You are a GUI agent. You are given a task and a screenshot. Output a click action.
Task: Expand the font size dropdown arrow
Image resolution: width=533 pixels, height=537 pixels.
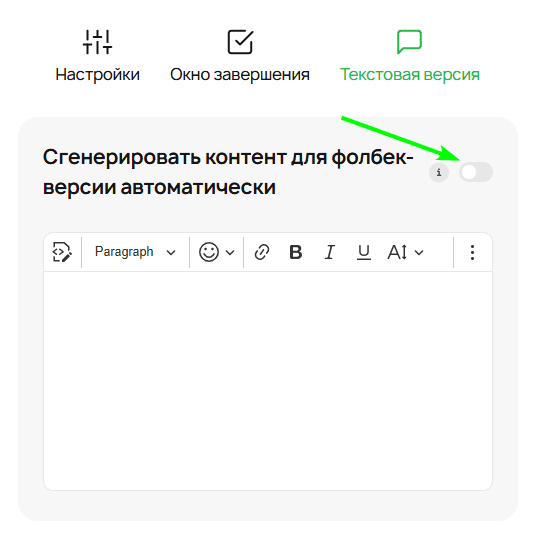(419, 253)
